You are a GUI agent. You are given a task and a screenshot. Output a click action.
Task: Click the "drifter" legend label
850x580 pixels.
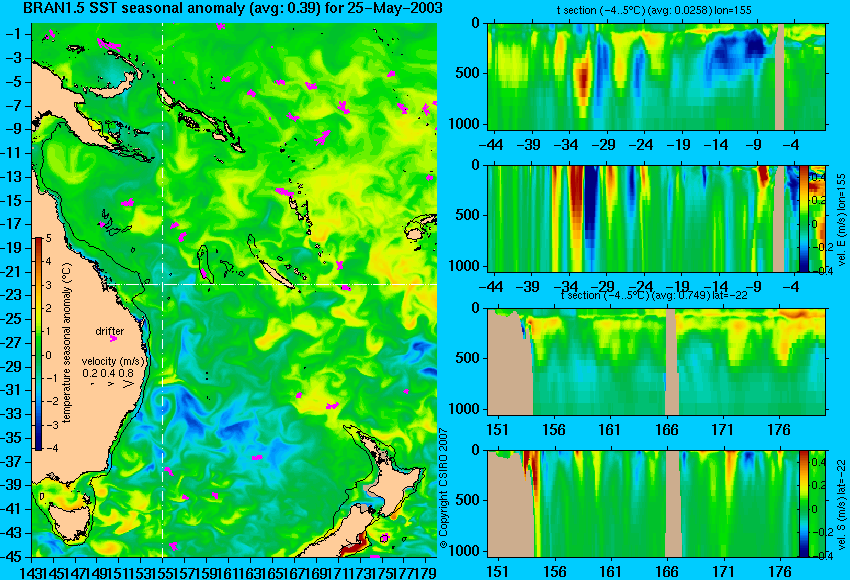(110, 331)
